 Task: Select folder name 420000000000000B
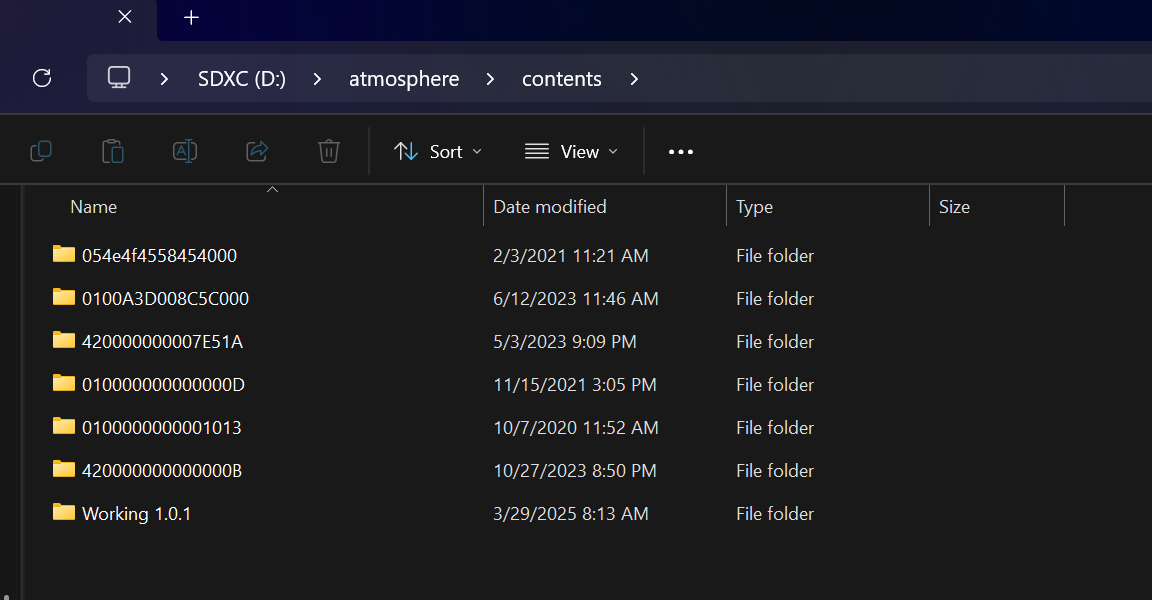click(162, 471)
